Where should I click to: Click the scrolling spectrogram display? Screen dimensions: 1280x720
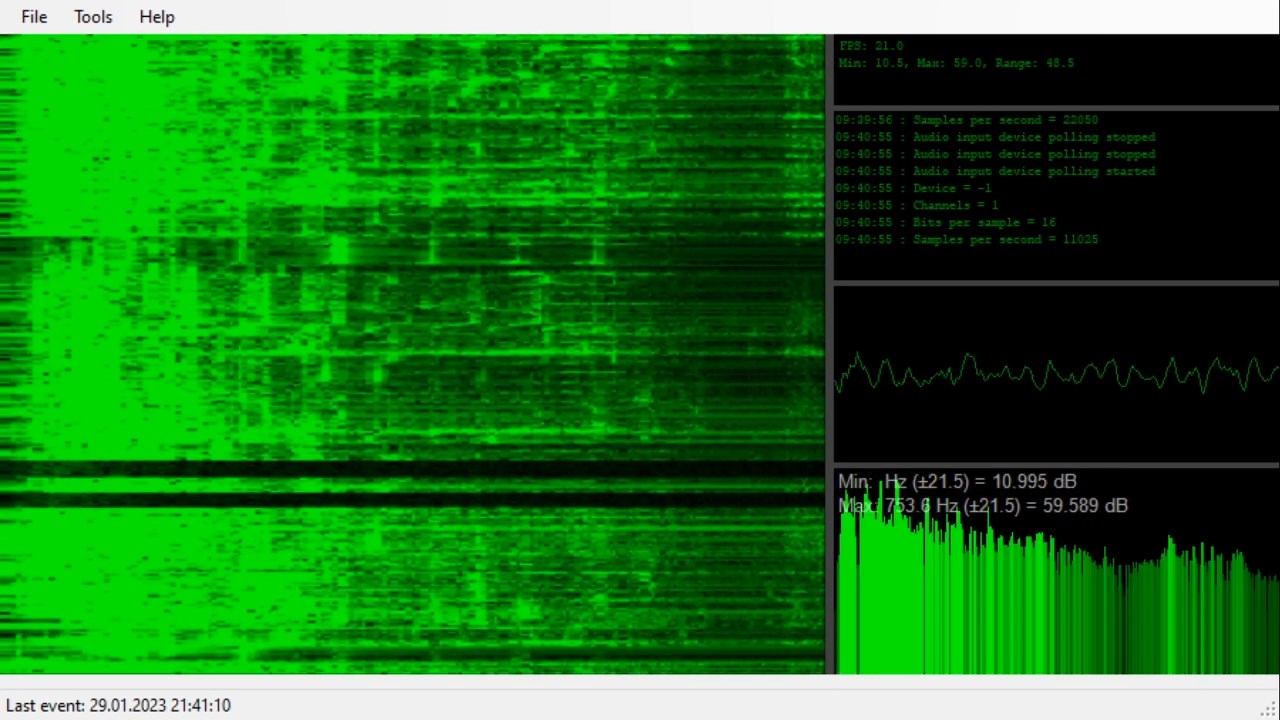[x=412, y=354]
